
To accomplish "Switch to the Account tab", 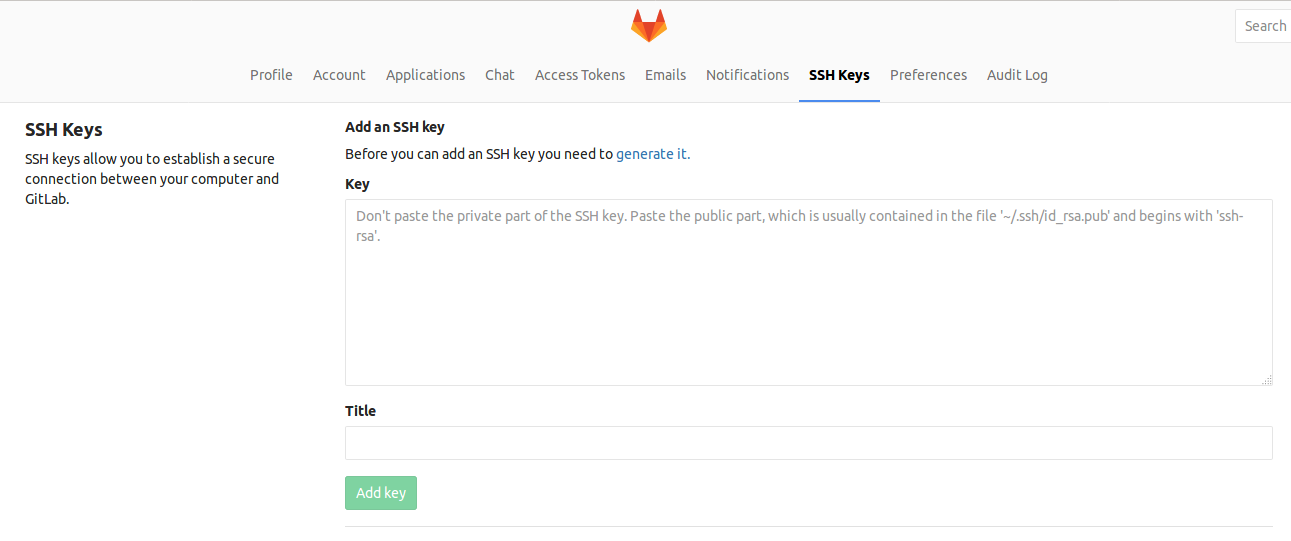I will [x=339, y=75].
